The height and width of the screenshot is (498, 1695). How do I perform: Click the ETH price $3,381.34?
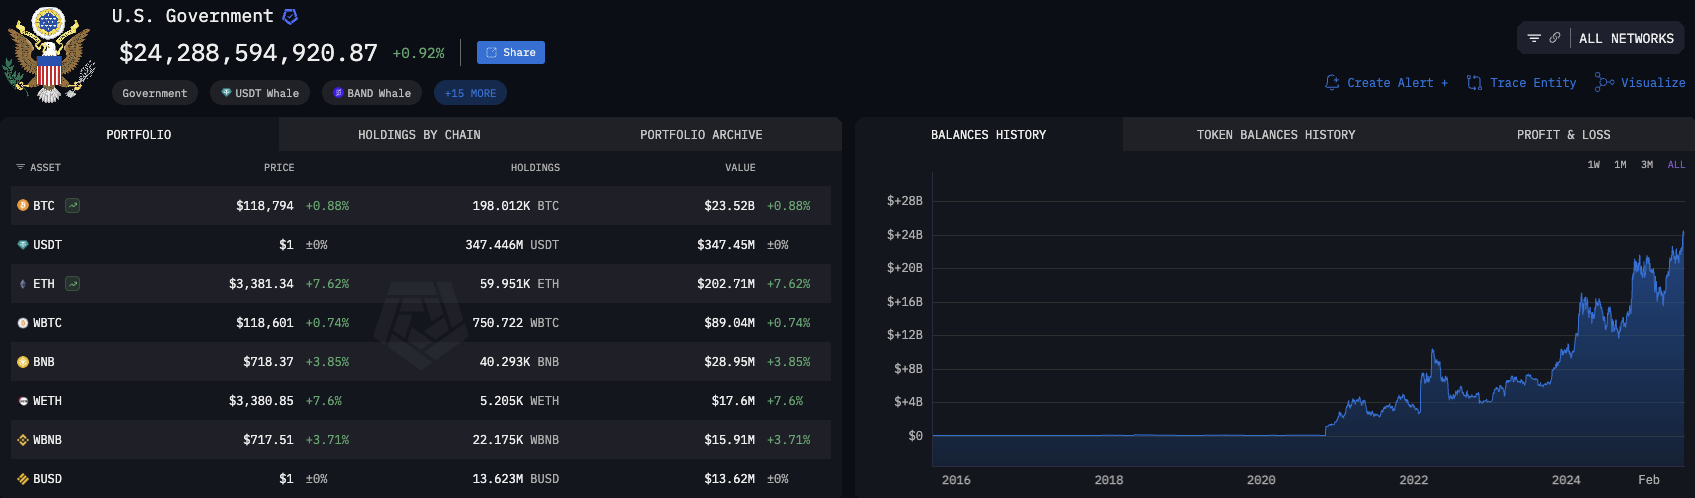(x=261, y=283)
